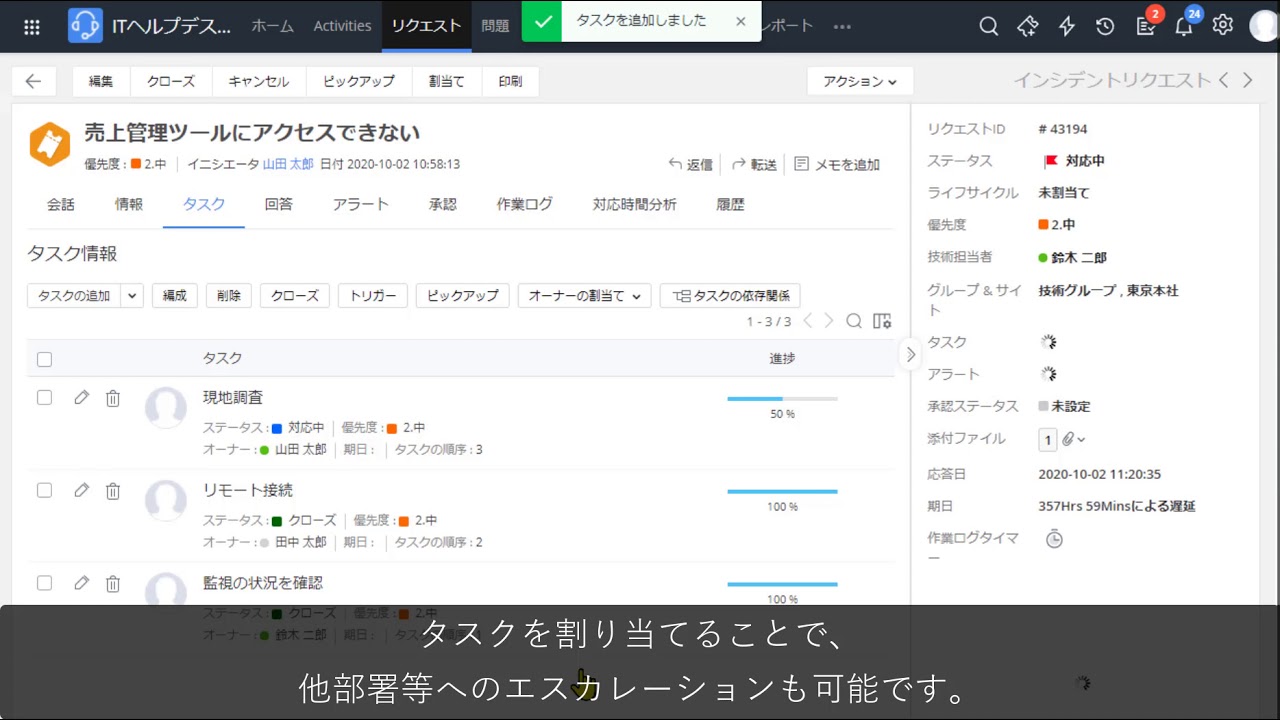Image resolution: width=1280 pixels, height=720 pixels.
Task: Click the タスクの依存関係 button
Action: 731,295
